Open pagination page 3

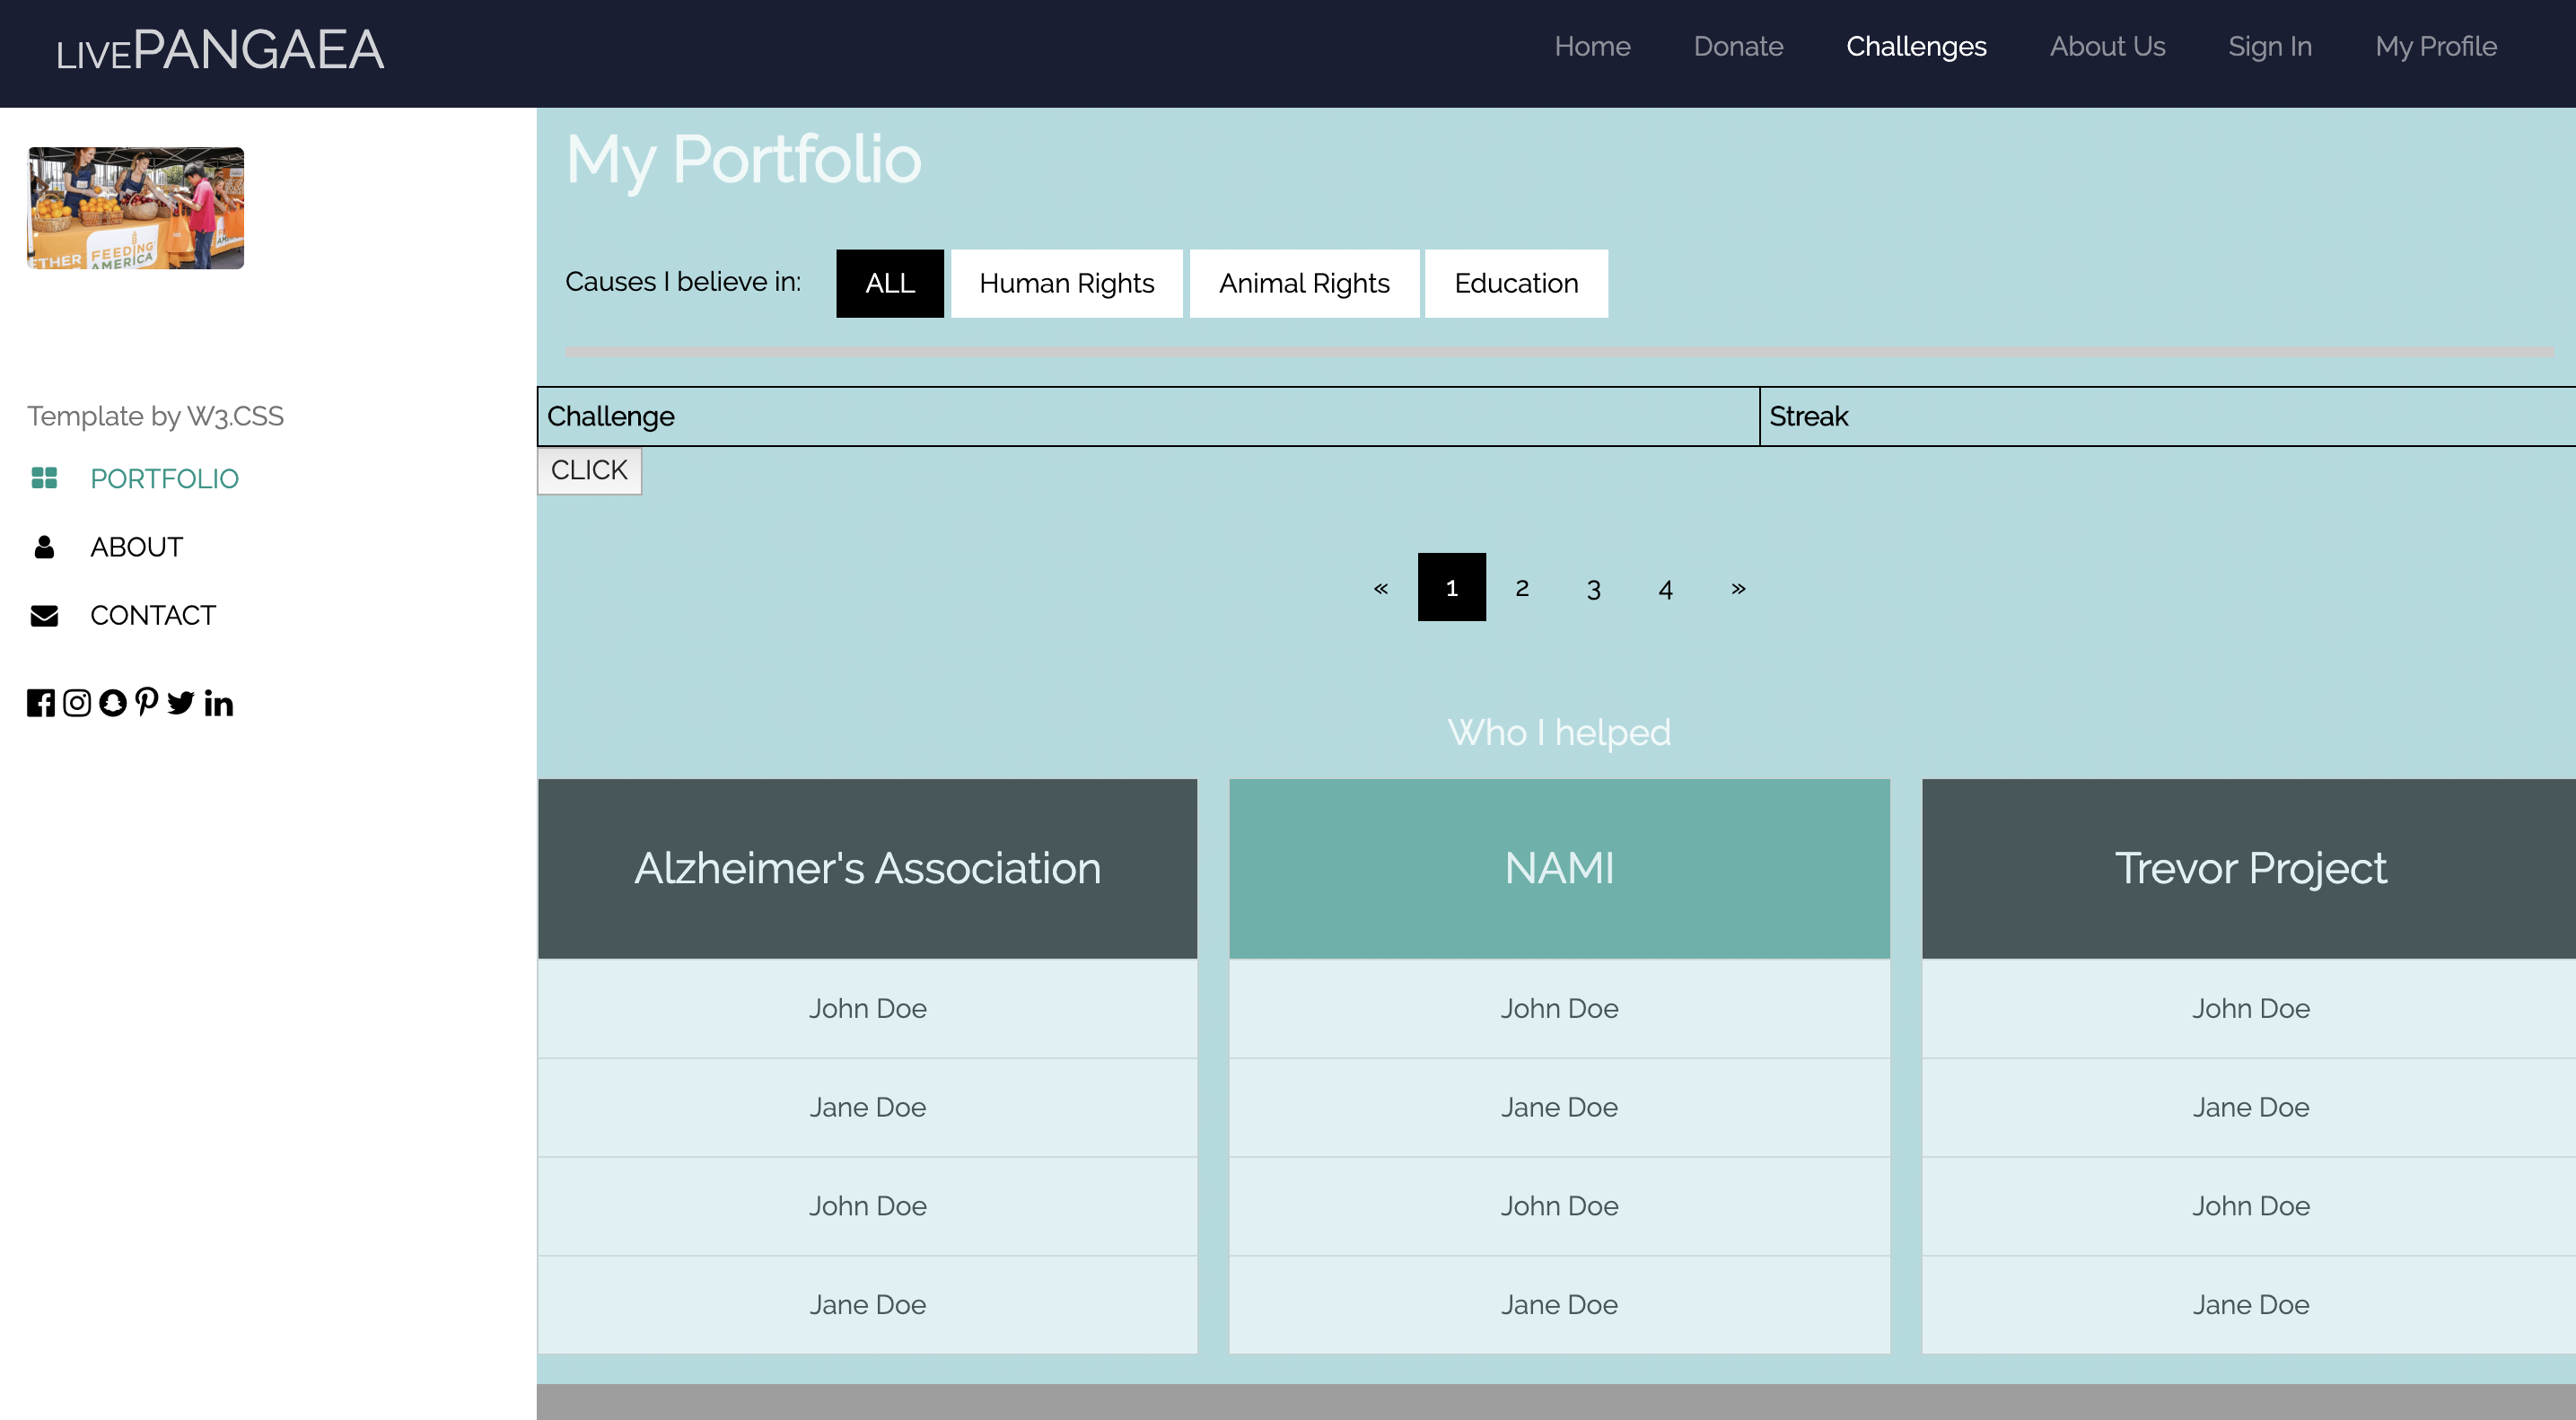[x=1593, y=588]
